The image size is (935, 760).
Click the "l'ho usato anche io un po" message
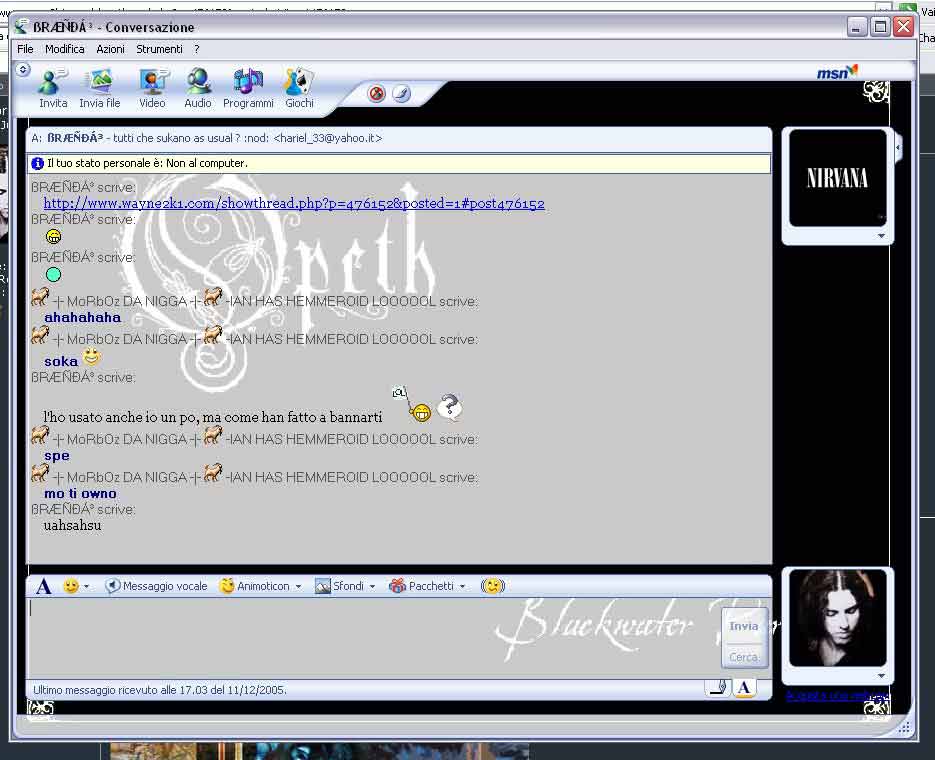(x=213, y=417)
